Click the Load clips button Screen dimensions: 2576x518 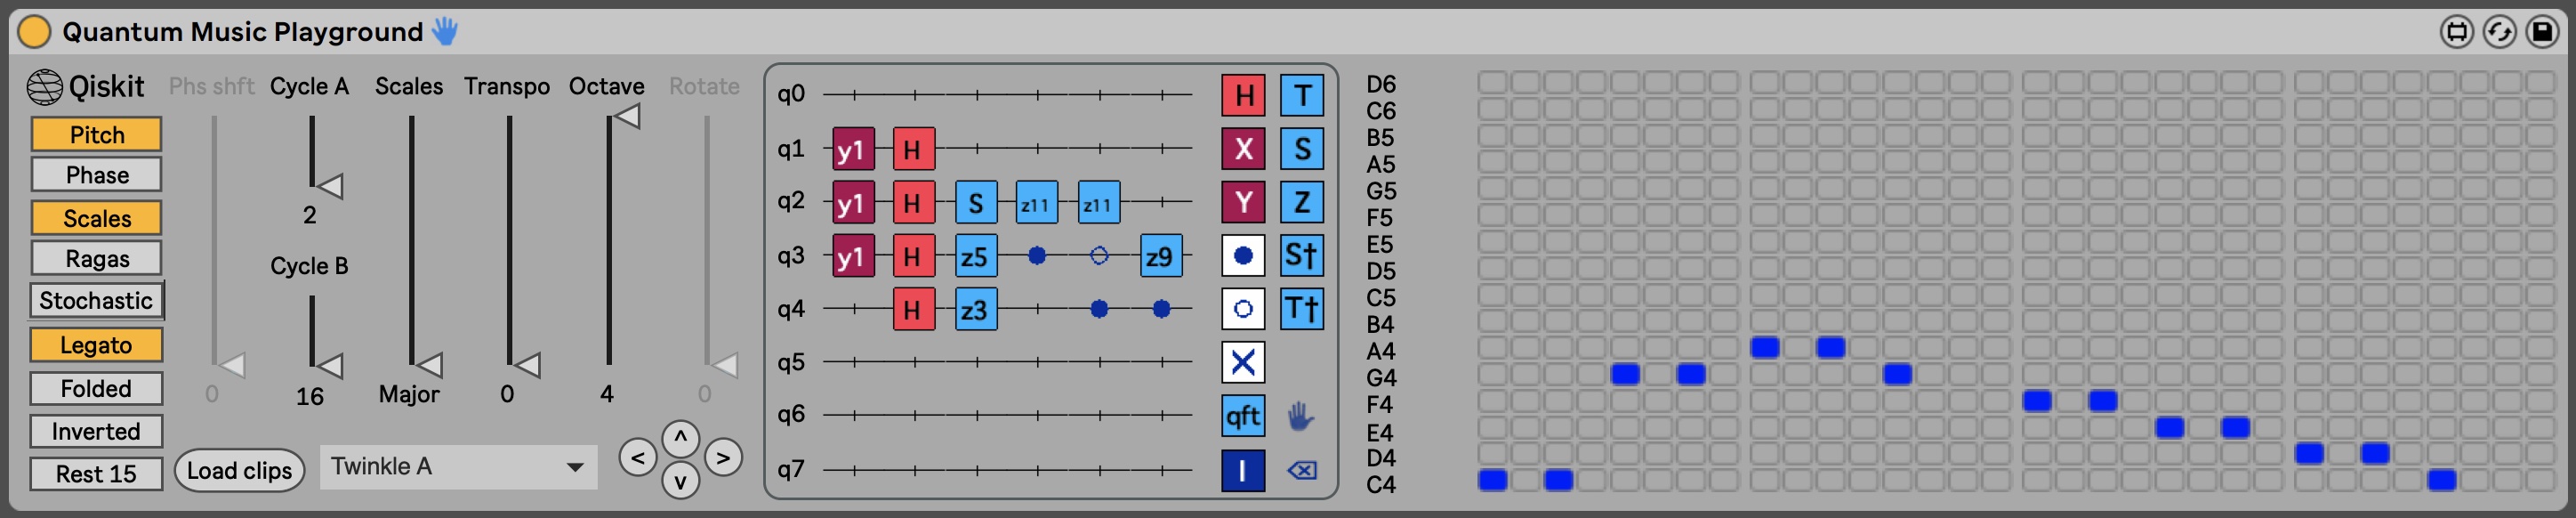(239, 471)
